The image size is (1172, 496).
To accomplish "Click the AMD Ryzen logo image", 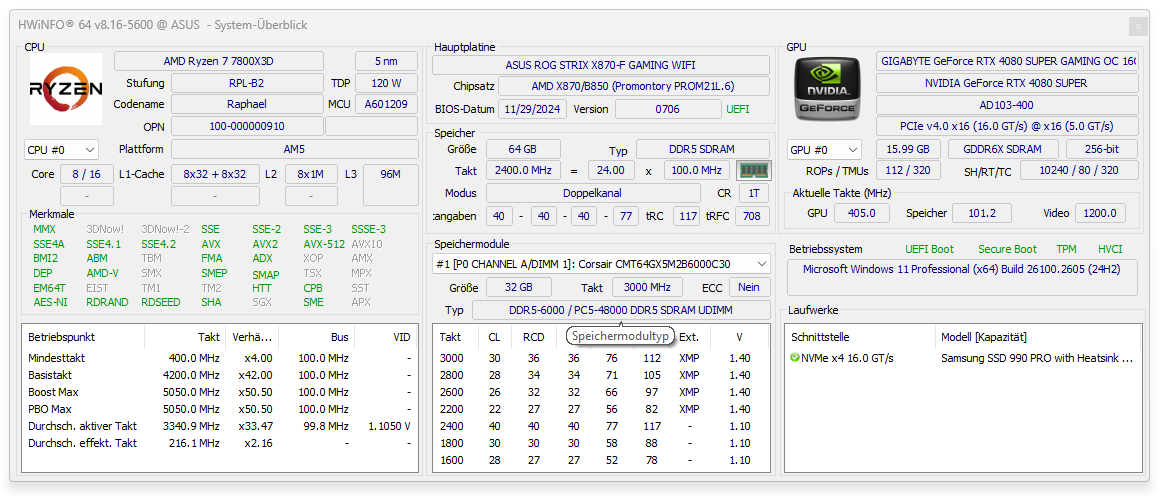I will tap(66, 89).
